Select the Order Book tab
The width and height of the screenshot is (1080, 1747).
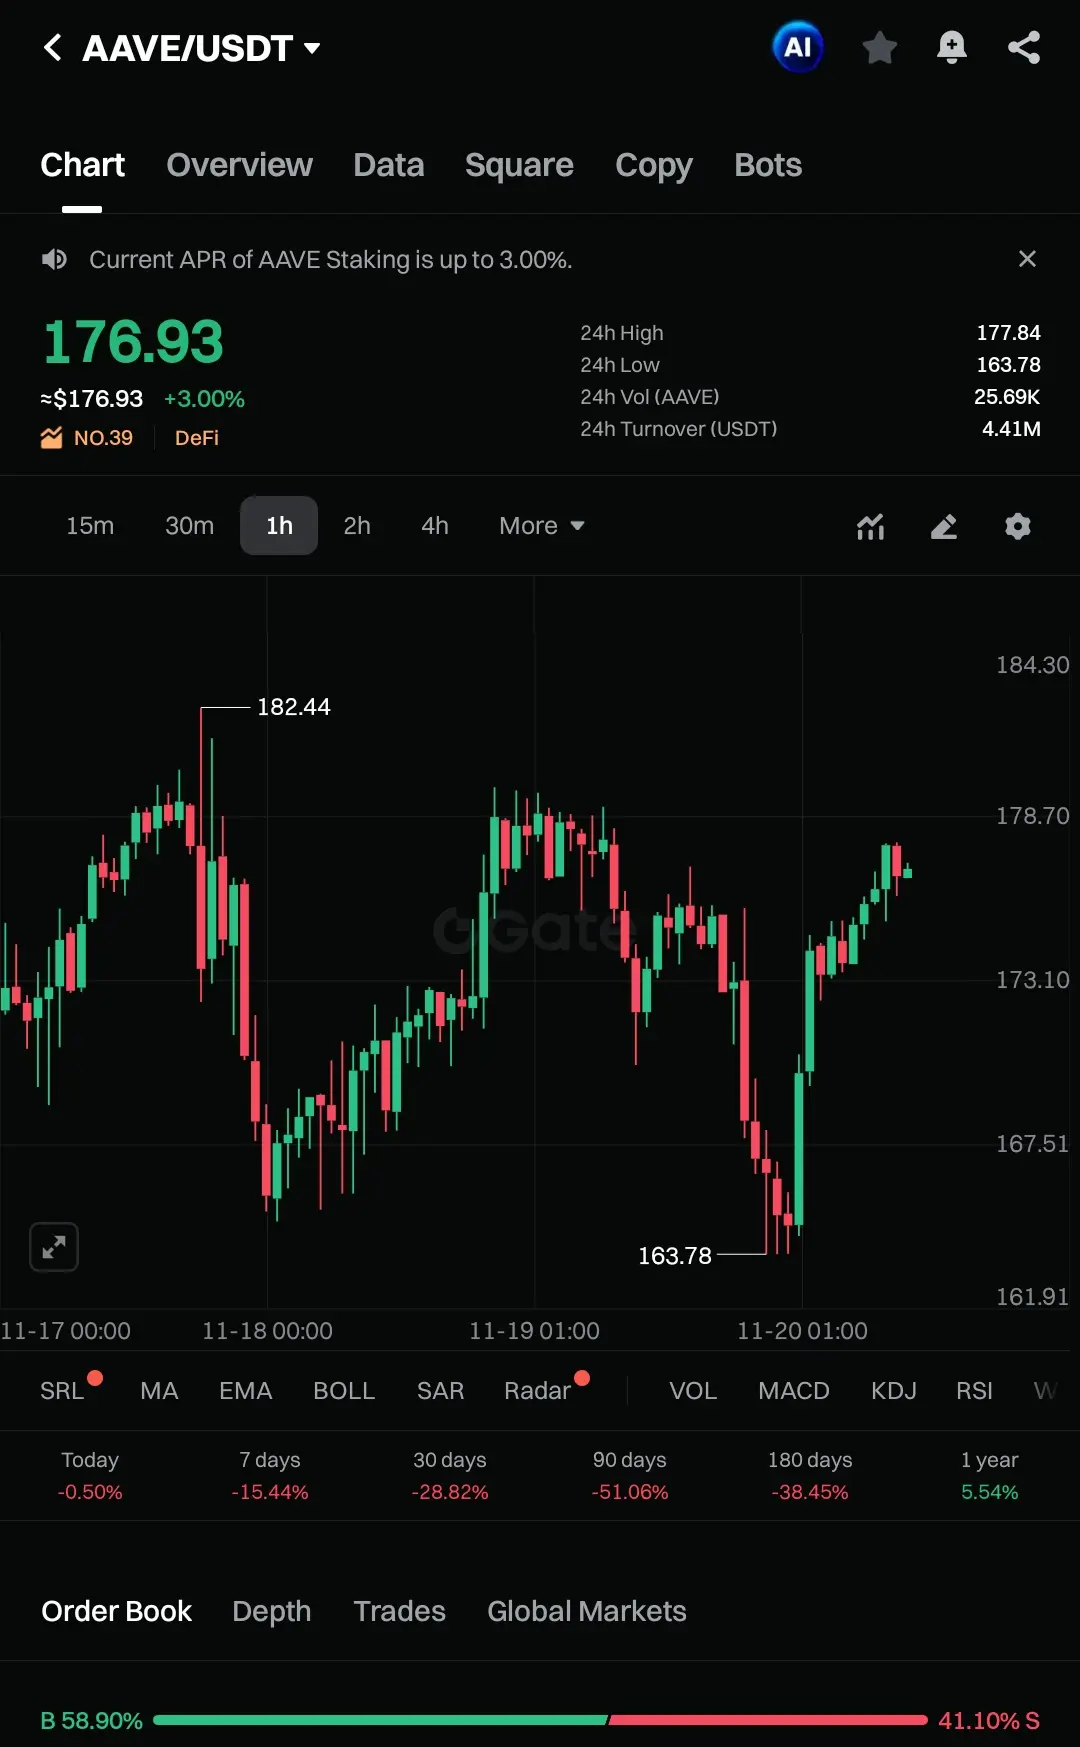[116, 1611]
